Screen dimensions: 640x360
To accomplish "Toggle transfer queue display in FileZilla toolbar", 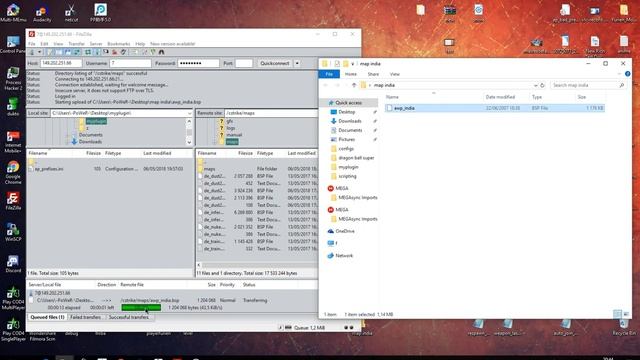I will pyautogui.click(x=76, y=52).
